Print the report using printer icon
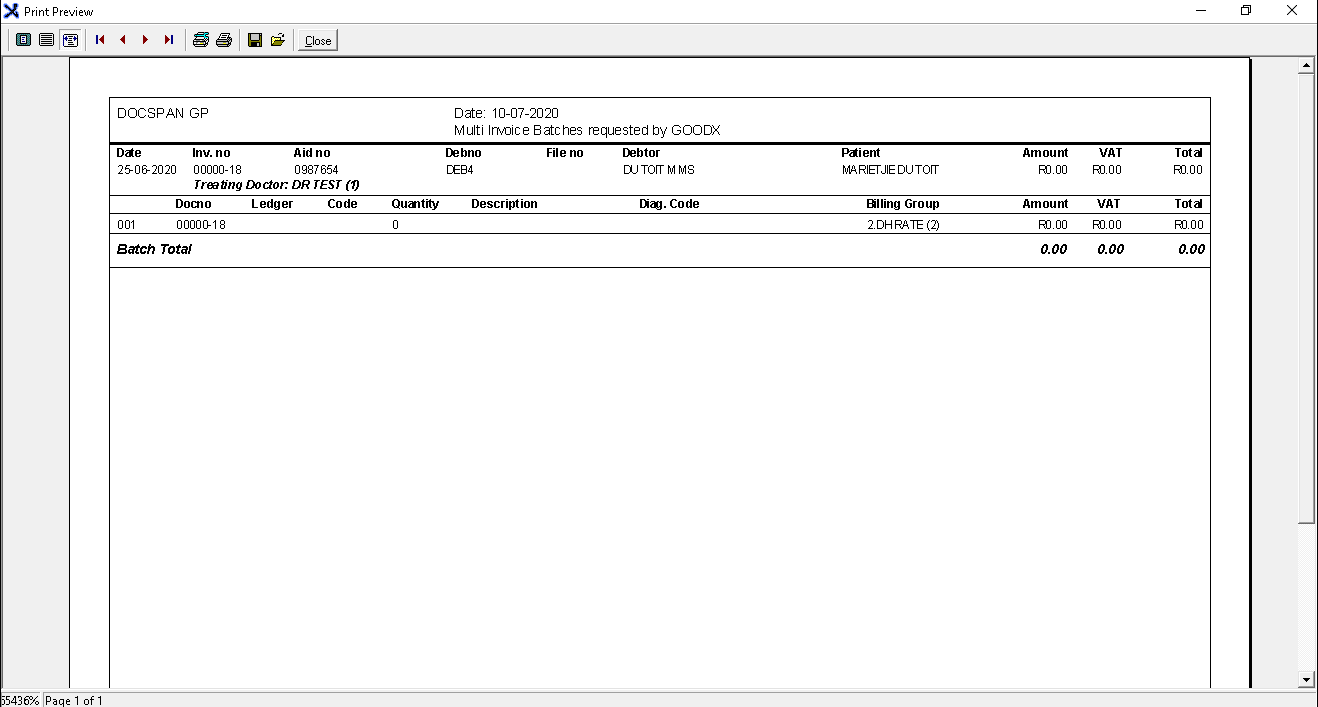Screen dimensions: 1318x707 click(x=224, y=40)
